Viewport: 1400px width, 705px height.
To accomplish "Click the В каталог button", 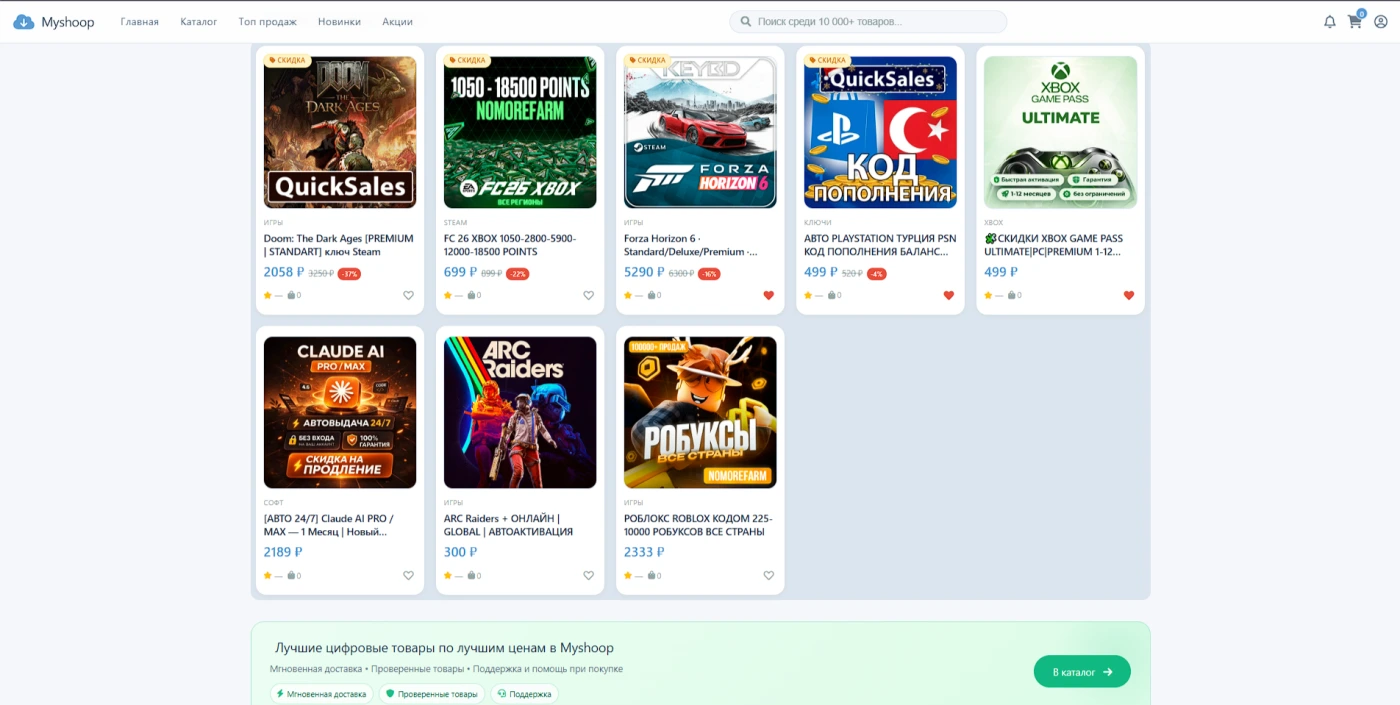I will click(1082, 672).
